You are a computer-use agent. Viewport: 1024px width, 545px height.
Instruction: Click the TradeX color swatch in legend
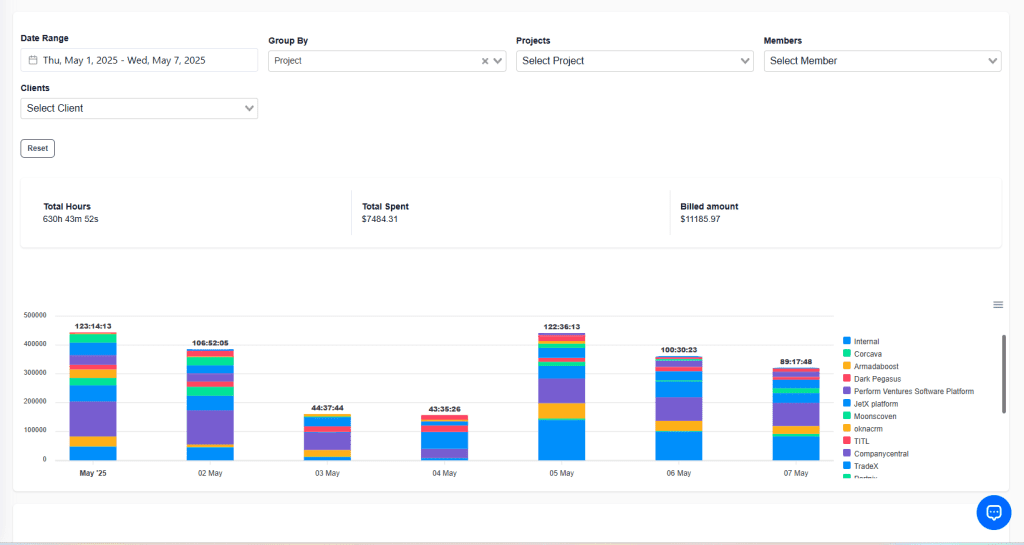(x=847, y=466)
